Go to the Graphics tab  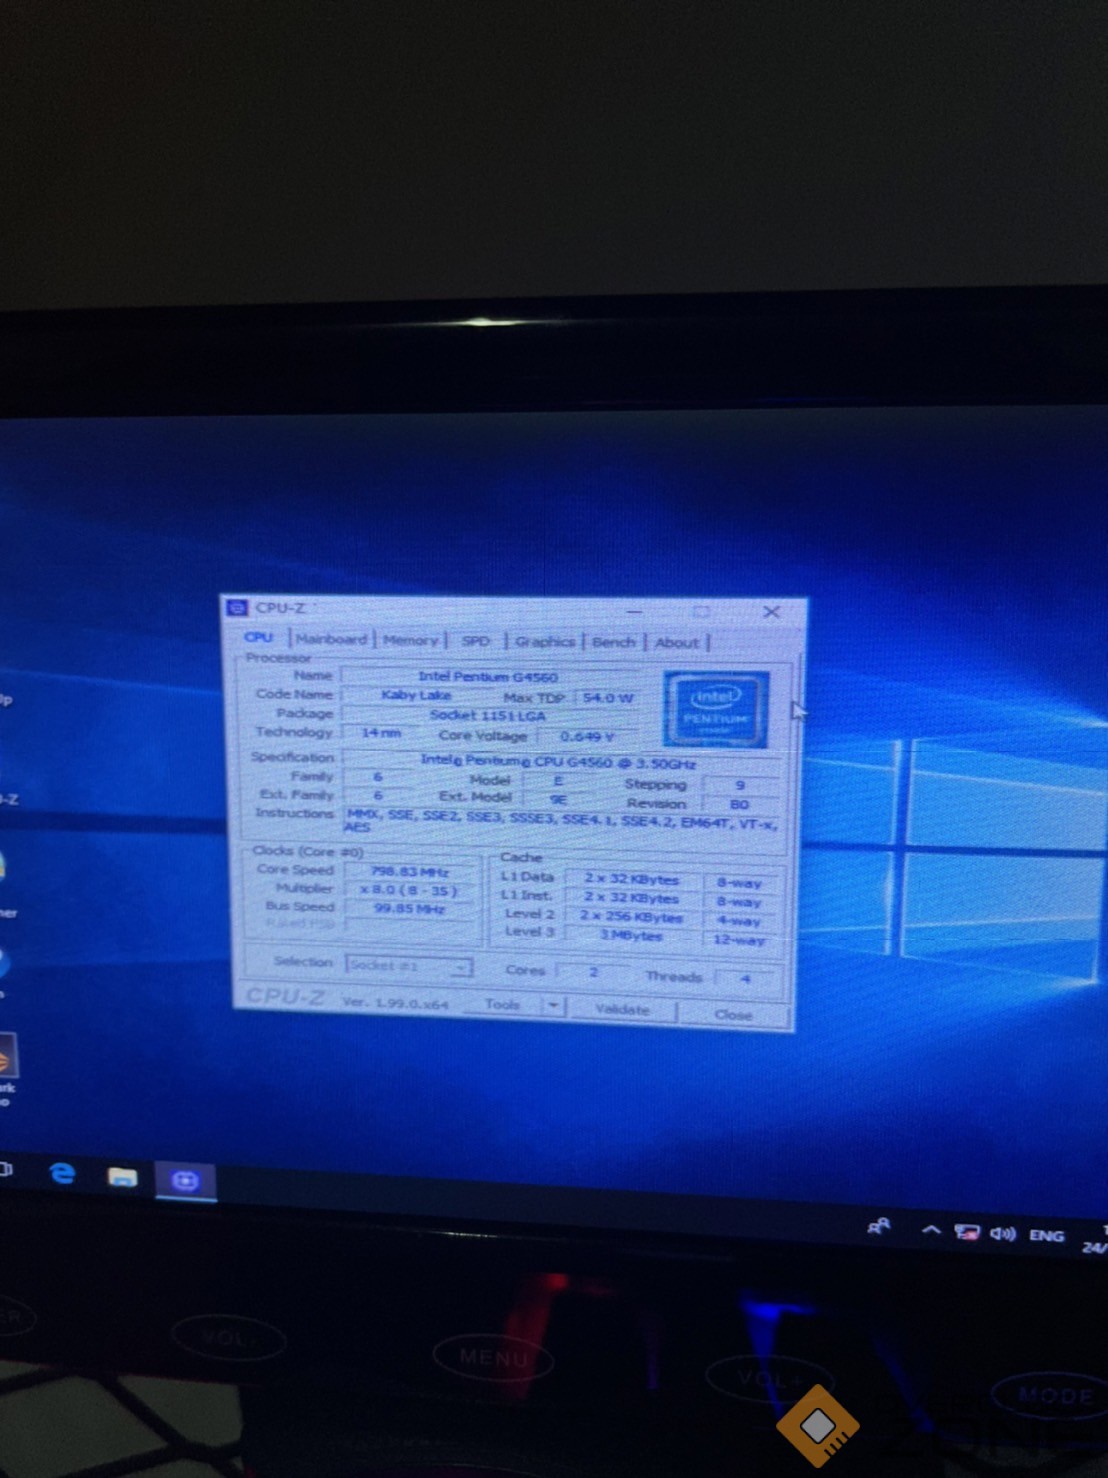(545, 642)
